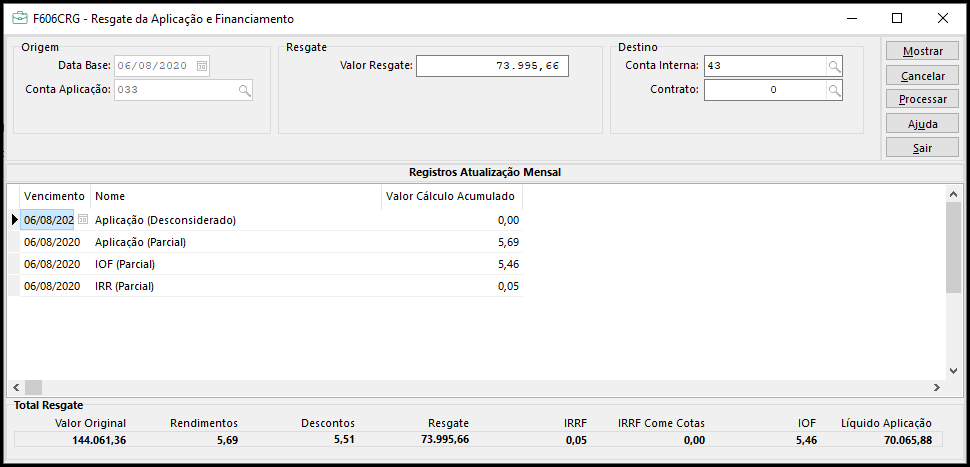Select row IRR (Parcial)
970x467 pixels.
click(x=271, y=286)
